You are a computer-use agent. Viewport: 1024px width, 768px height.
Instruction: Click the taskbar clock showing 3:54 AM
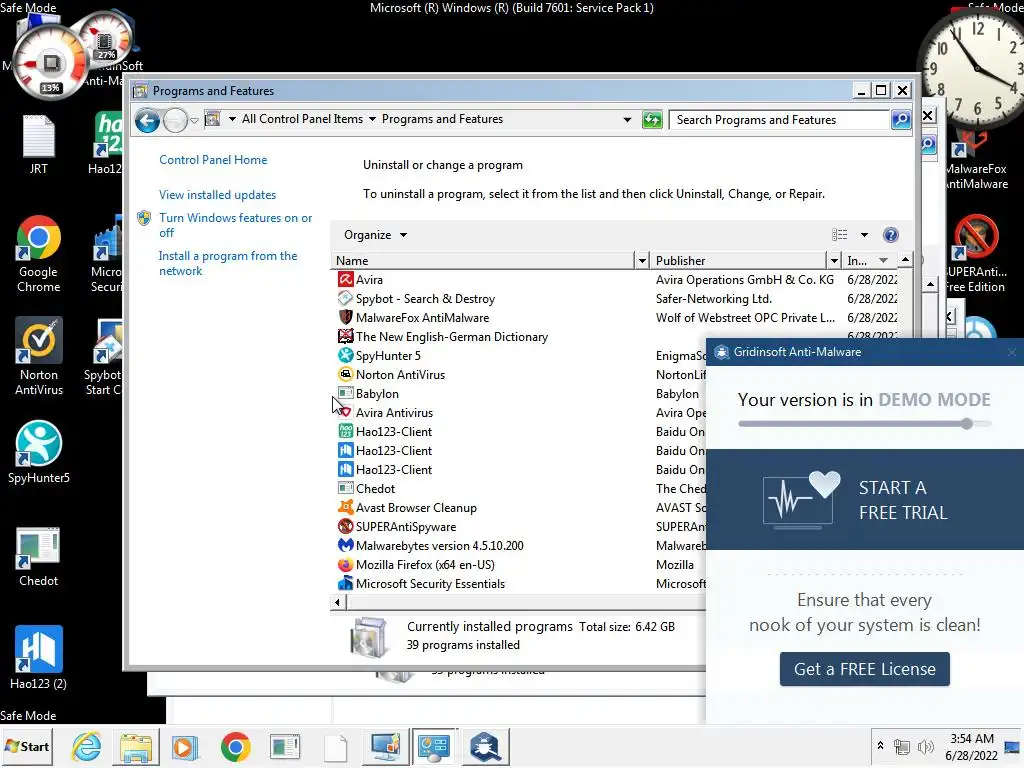click(x=971, y=747)
